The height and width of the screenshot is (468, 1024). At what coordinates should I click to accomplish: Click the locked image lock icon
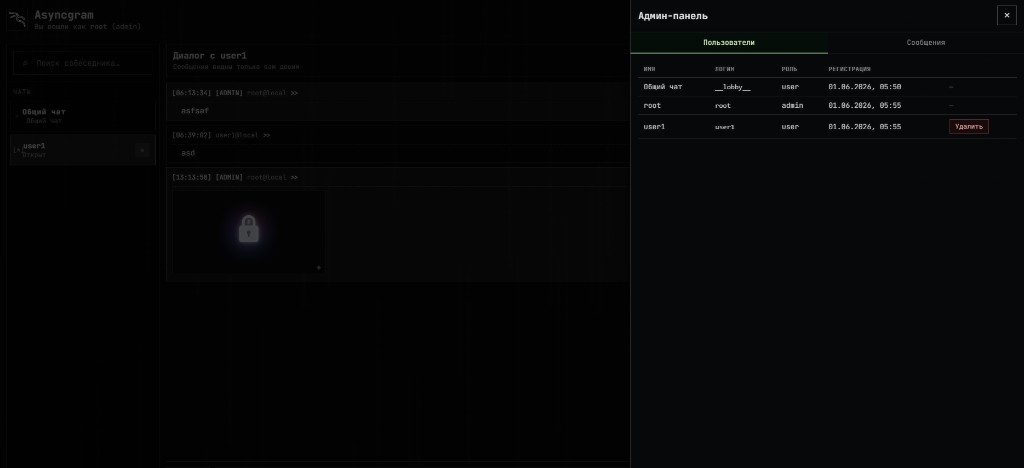(248, 229)
